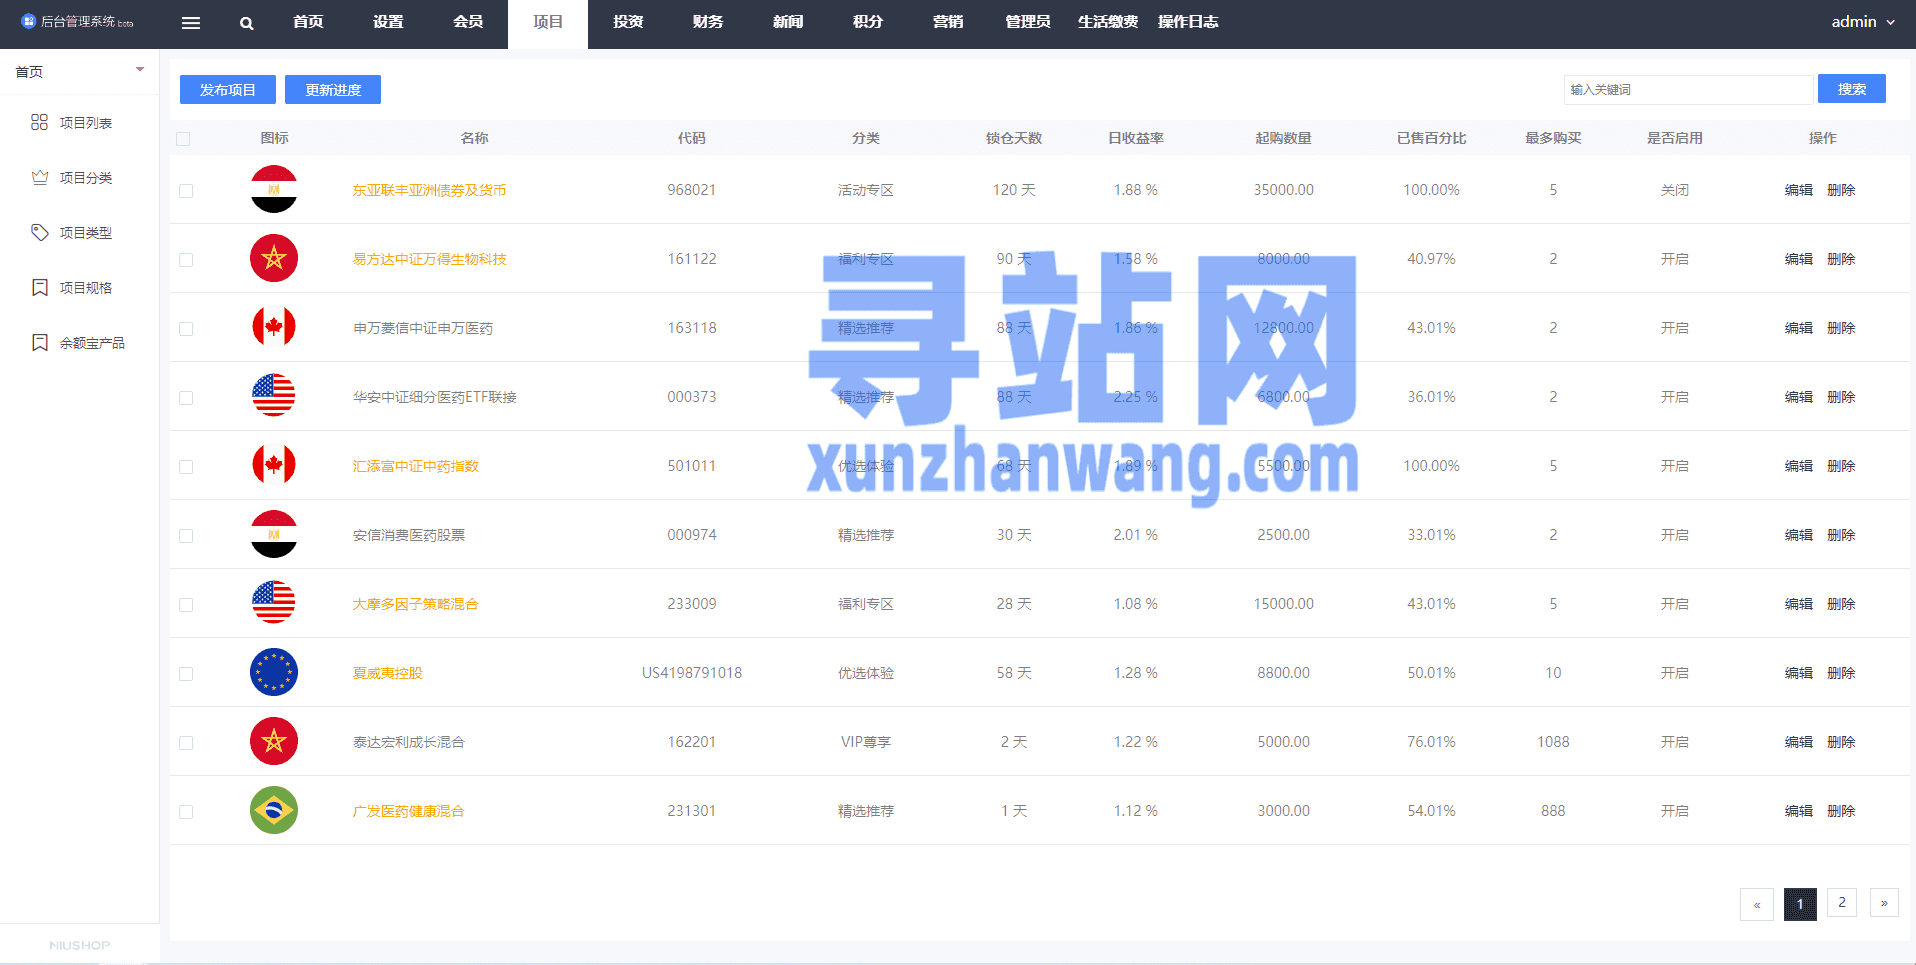
Task: Click the 搜索 button
Action: [1852, 89]
